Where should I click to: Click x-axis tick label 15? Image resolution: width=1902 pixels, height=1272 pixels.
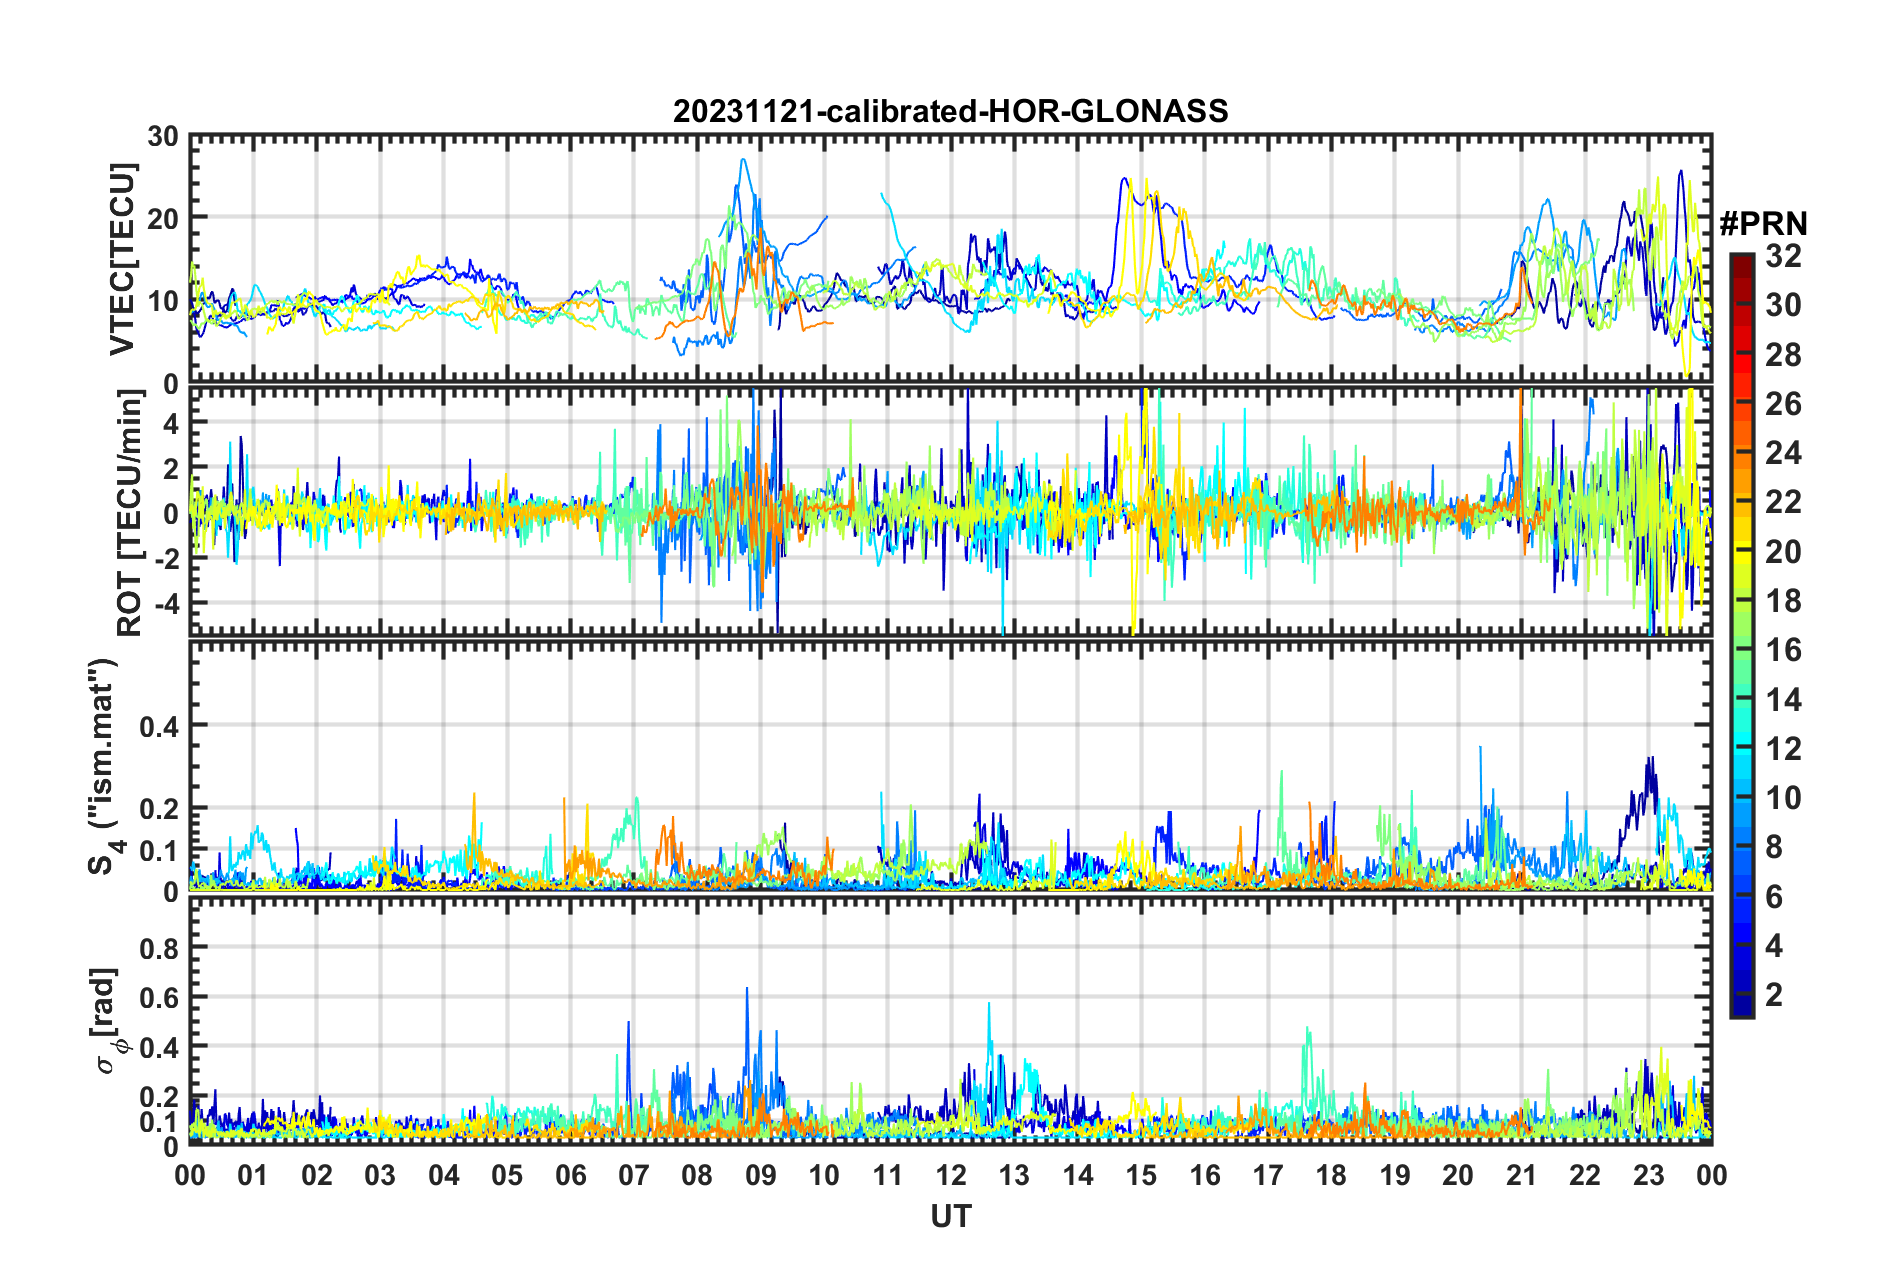1141,1175
